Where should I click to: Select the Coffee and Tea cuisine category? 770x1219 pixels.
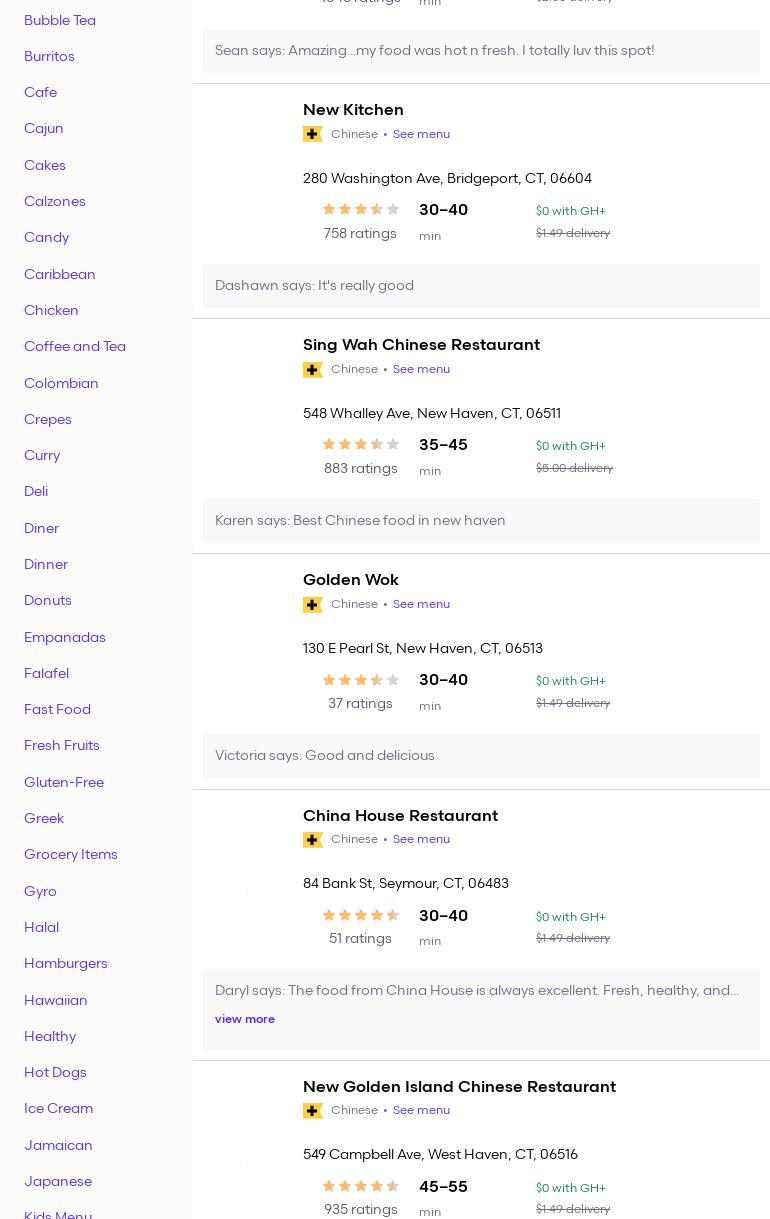pos(75,347)
